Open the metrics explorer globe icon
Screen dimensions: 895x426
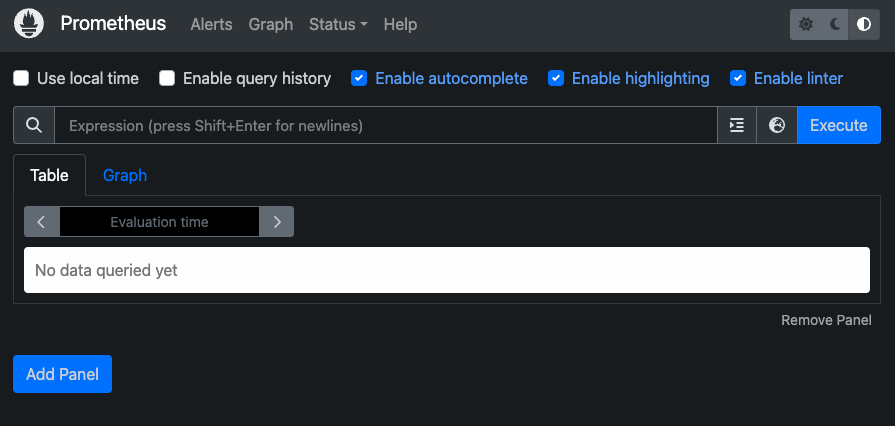coord(777,125)
